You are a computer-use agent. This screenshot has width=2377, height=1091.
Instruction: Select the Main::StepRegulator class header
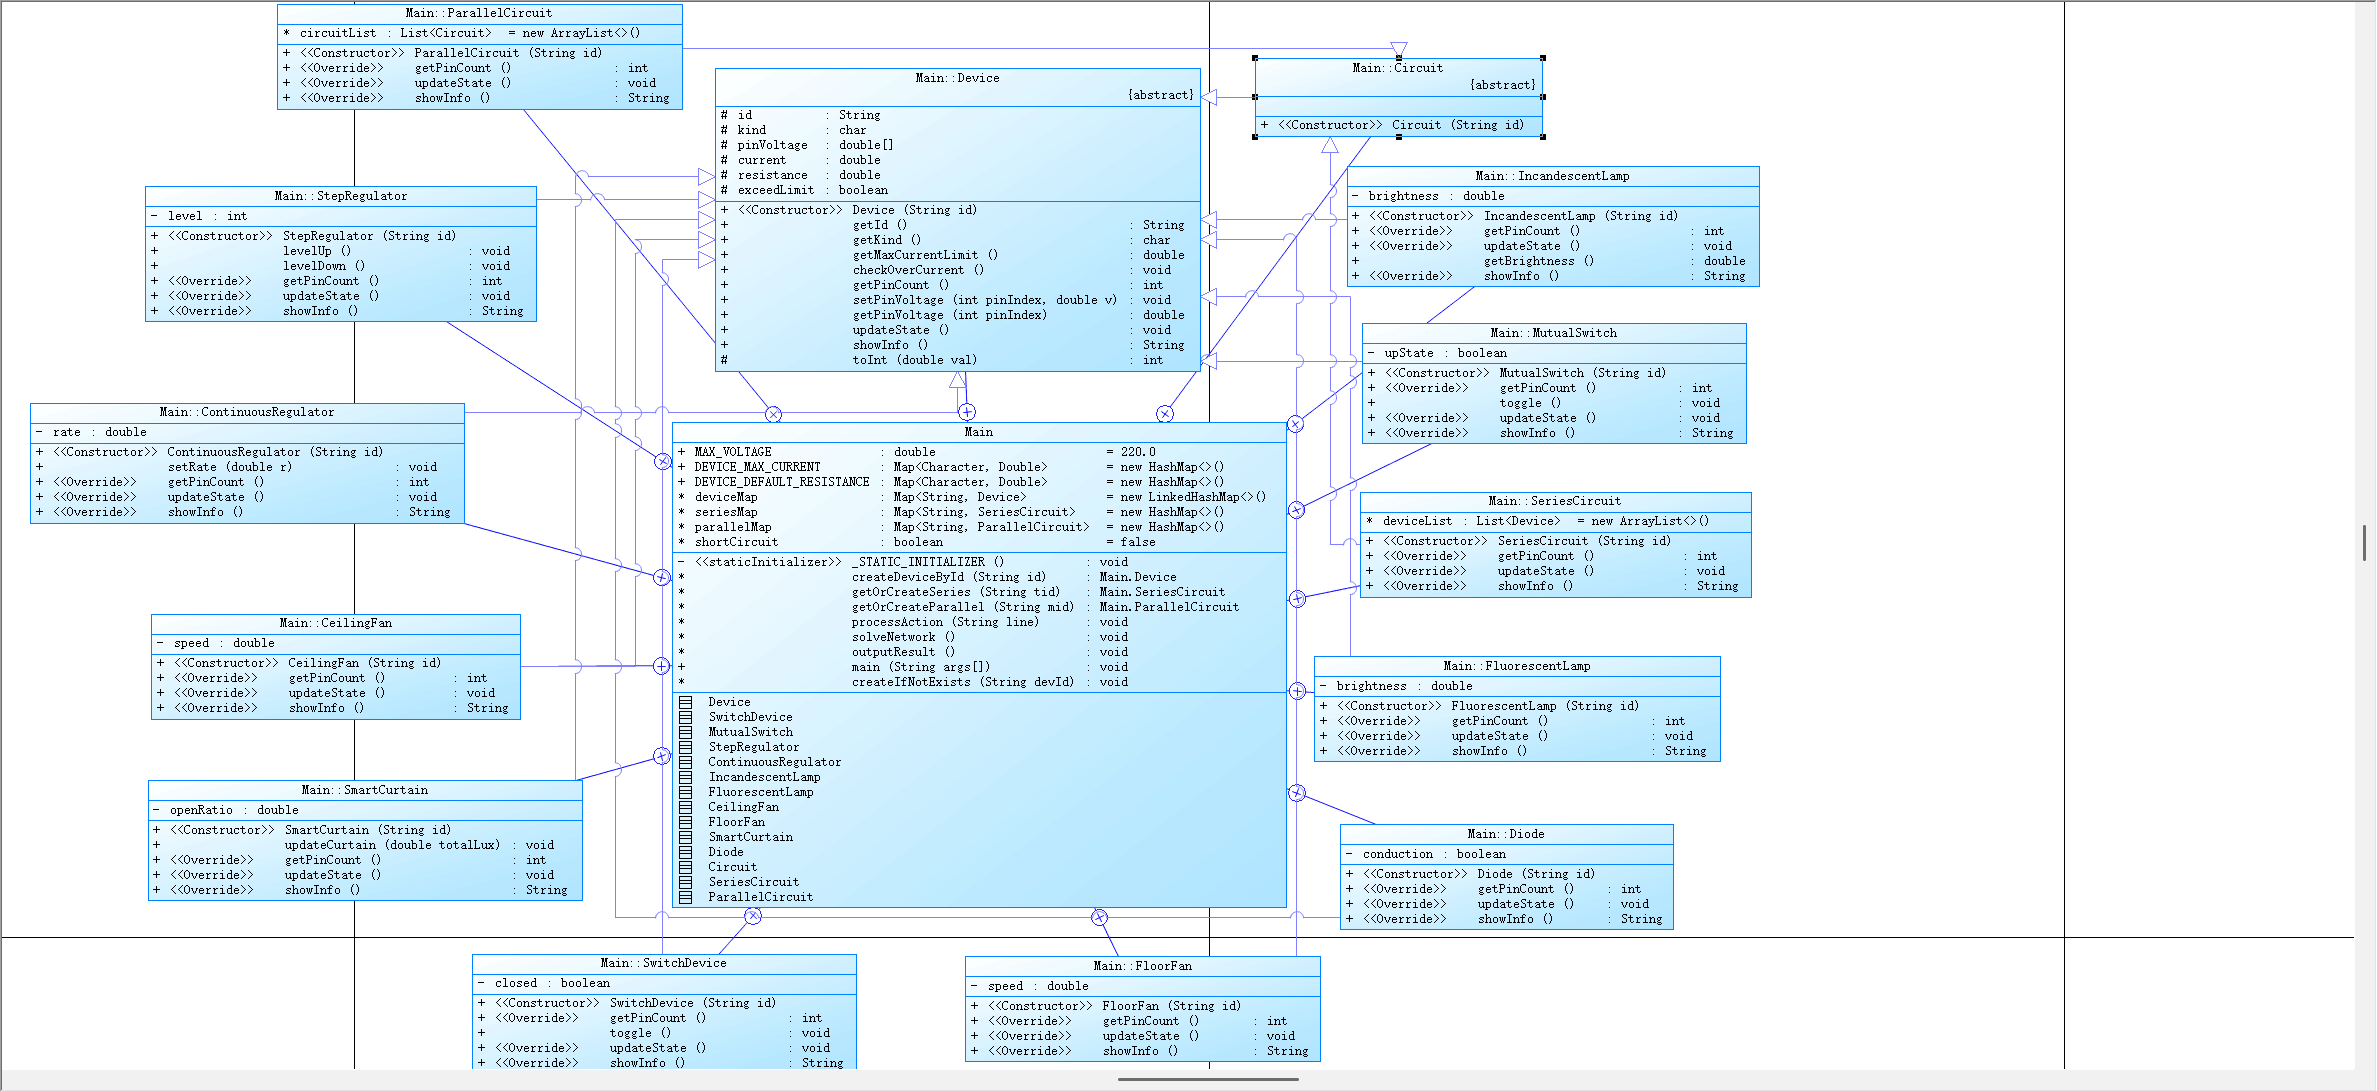pos(340,196)
